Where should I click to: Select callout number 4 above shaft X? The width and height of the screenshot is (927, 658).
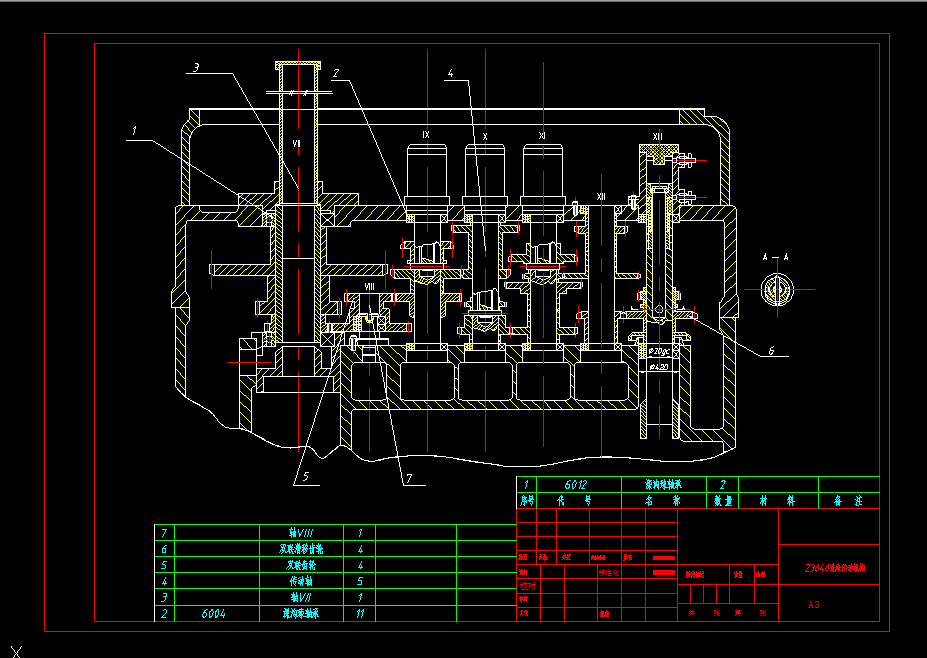(450, 73)
